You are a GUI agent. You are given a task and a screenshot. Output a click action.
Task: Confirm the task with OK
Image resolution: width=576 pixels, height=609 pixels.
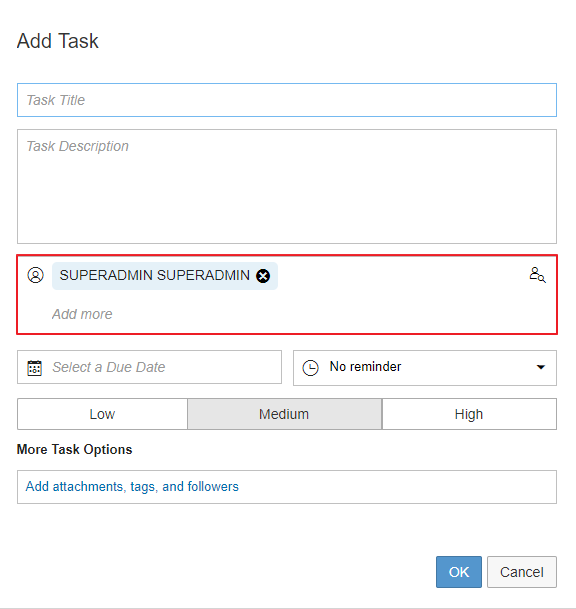pyautogui.click(x=459, y=572)
